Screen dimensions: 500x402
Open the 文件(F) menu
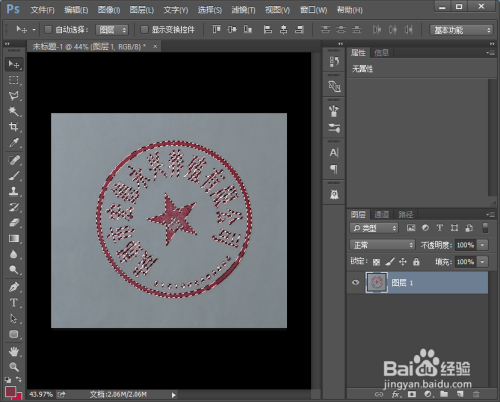coord(42,10)
